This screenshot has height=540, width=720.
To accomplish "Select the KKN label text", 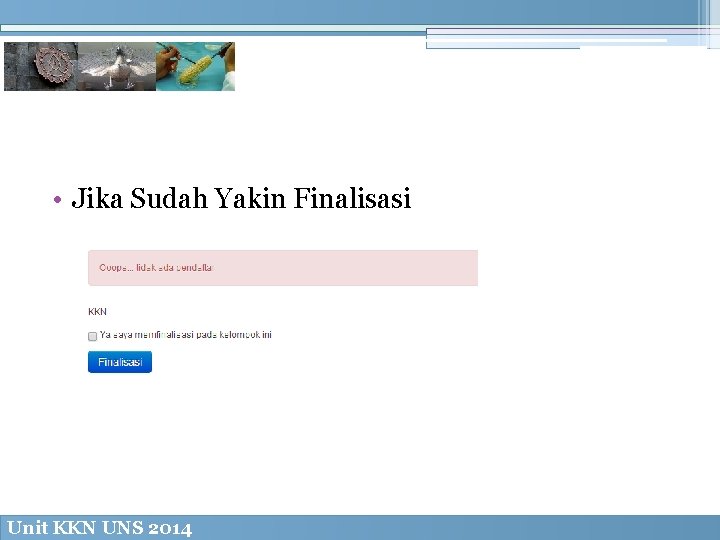I will coord(97,312).
